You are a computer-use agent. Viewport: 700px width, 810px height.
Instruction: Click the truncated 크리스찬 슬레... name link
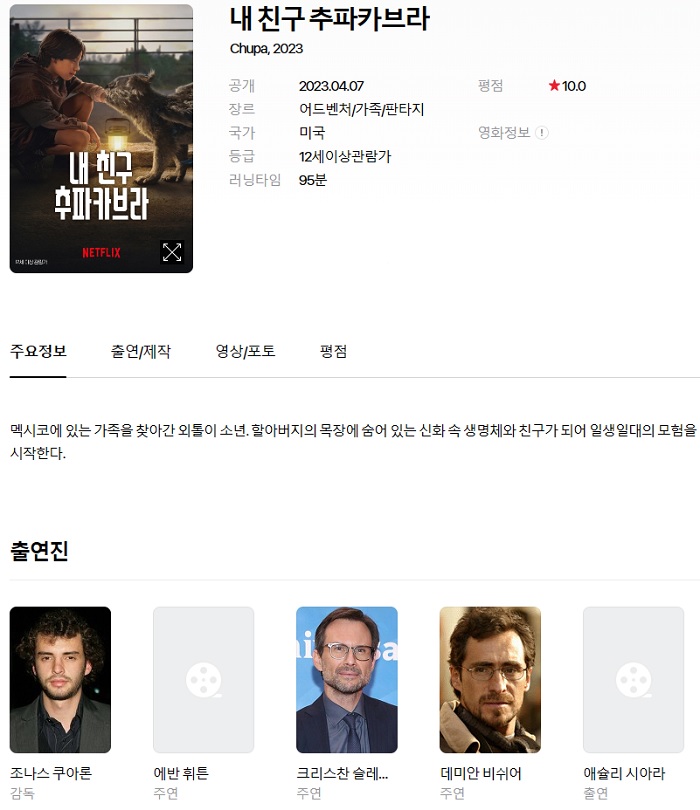click(x=342, y=773)
